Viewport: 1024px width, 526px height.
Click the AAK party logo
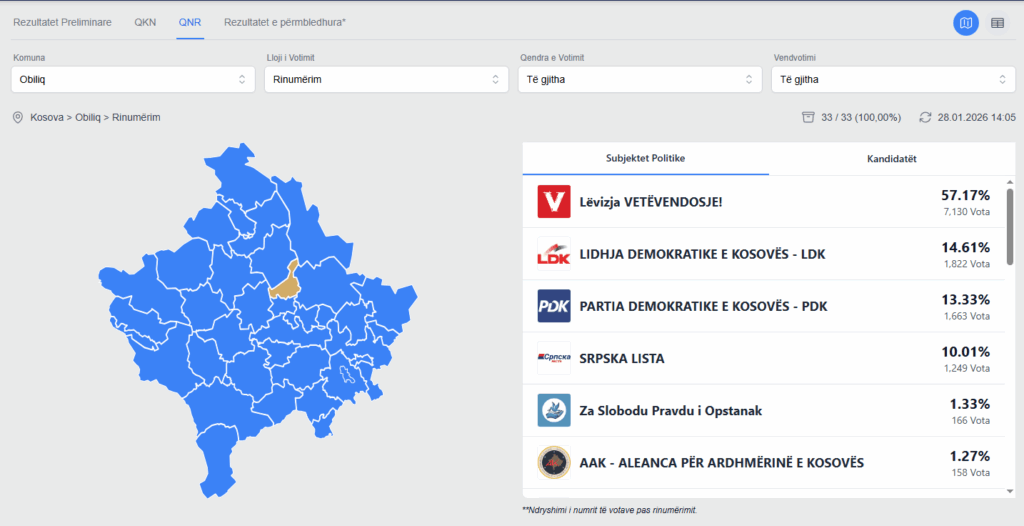coord(554,462)
